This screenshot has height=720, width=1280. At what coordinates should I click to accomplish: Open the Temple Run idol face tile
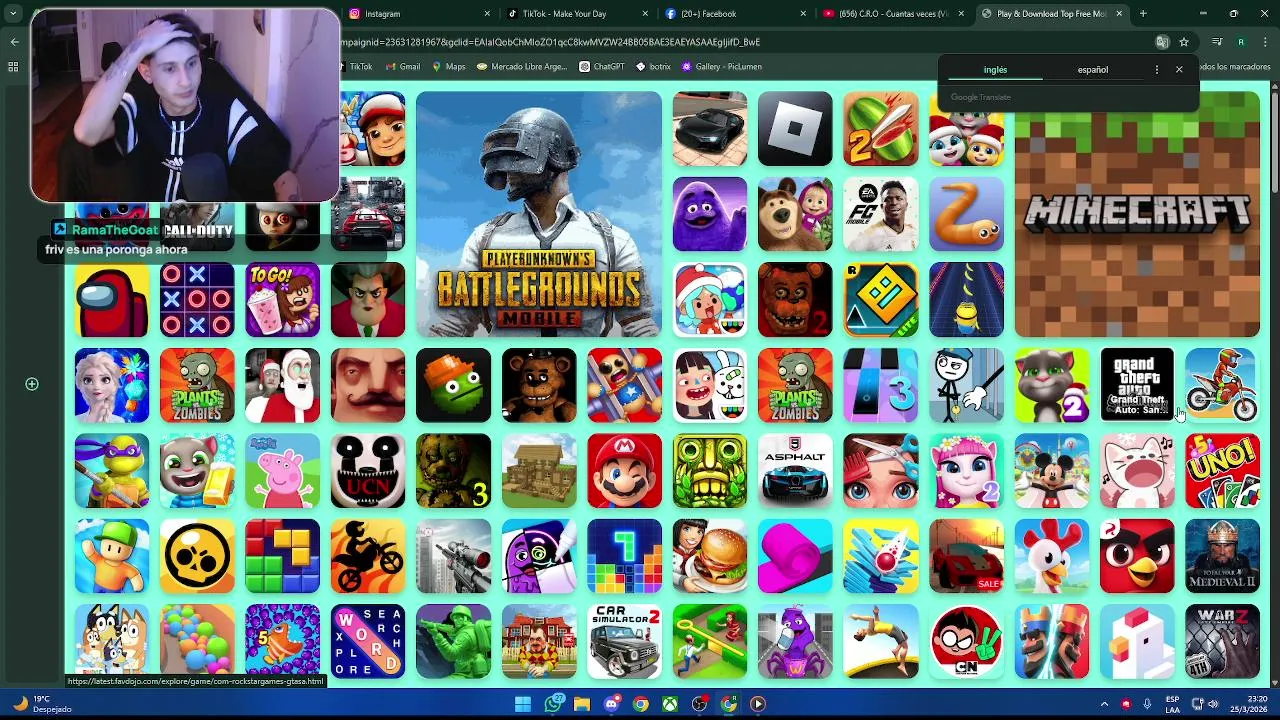coord(709,471)
